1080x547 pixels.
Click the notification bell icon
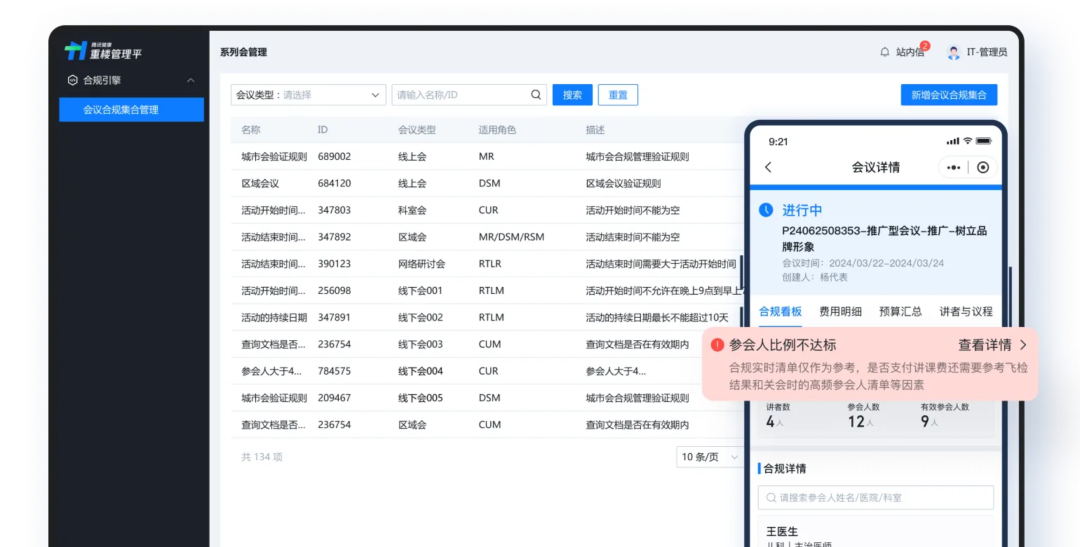click(884, 52)
